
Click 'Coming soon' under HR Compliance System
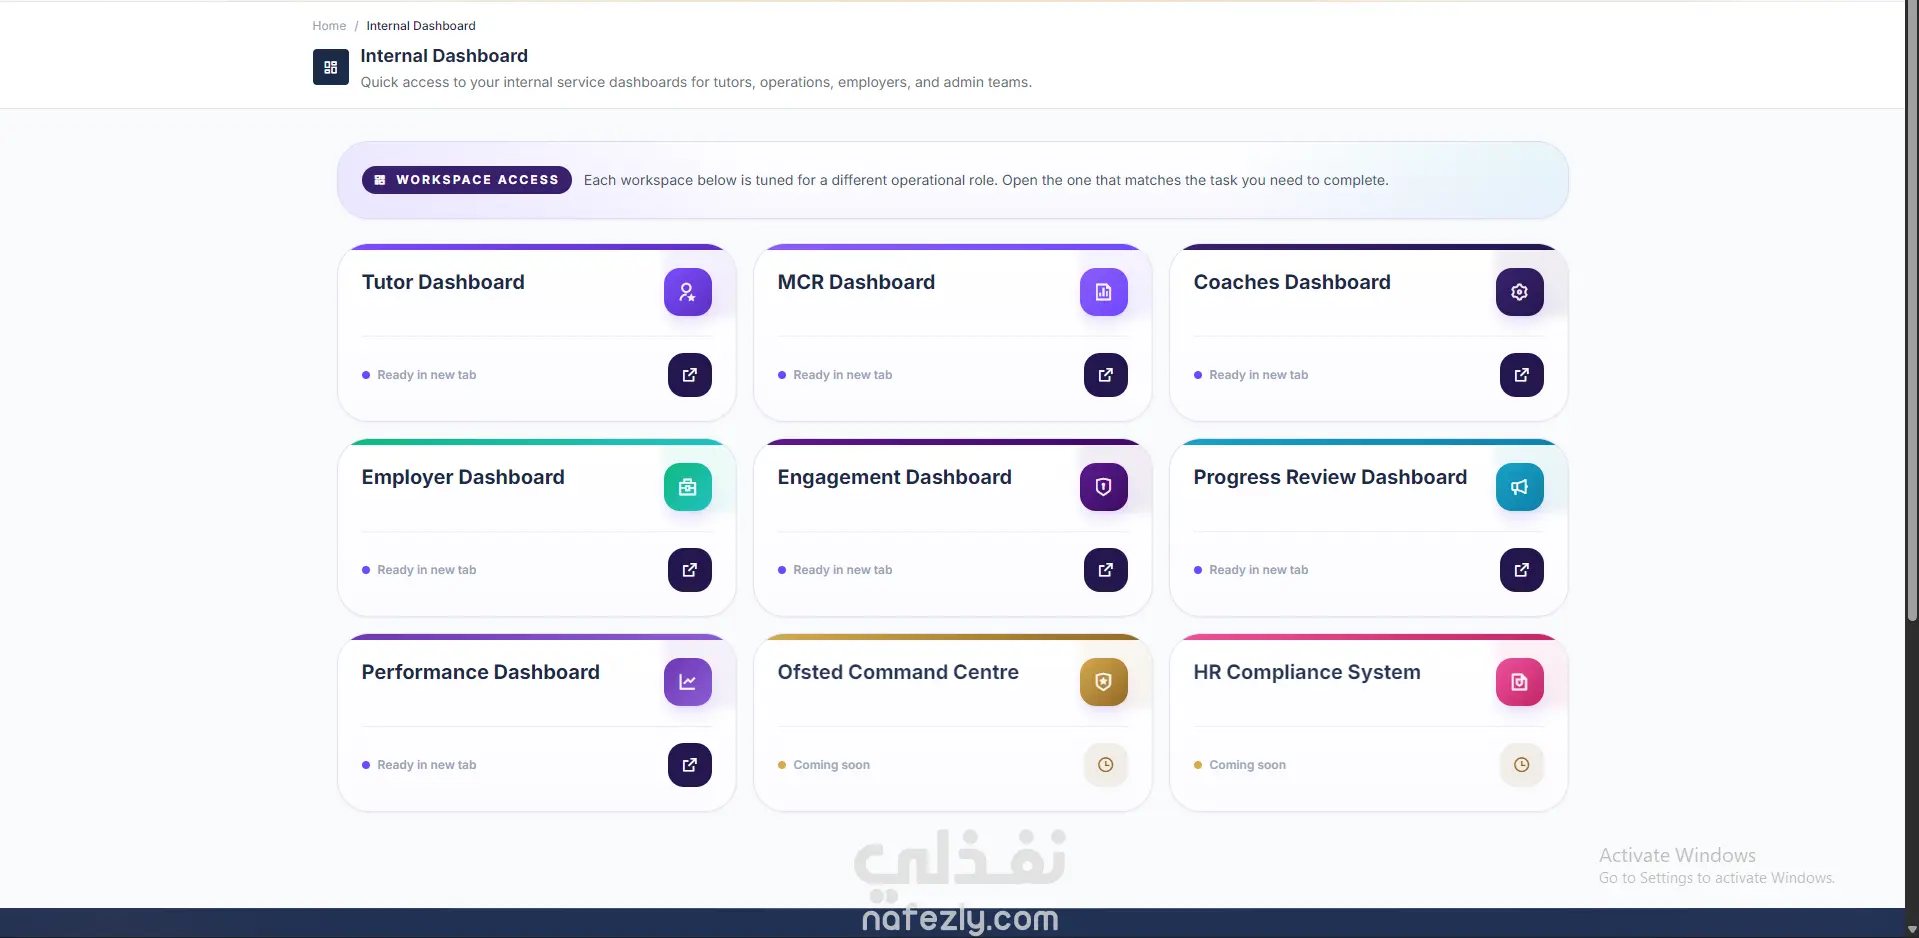tap(1248, 765)
